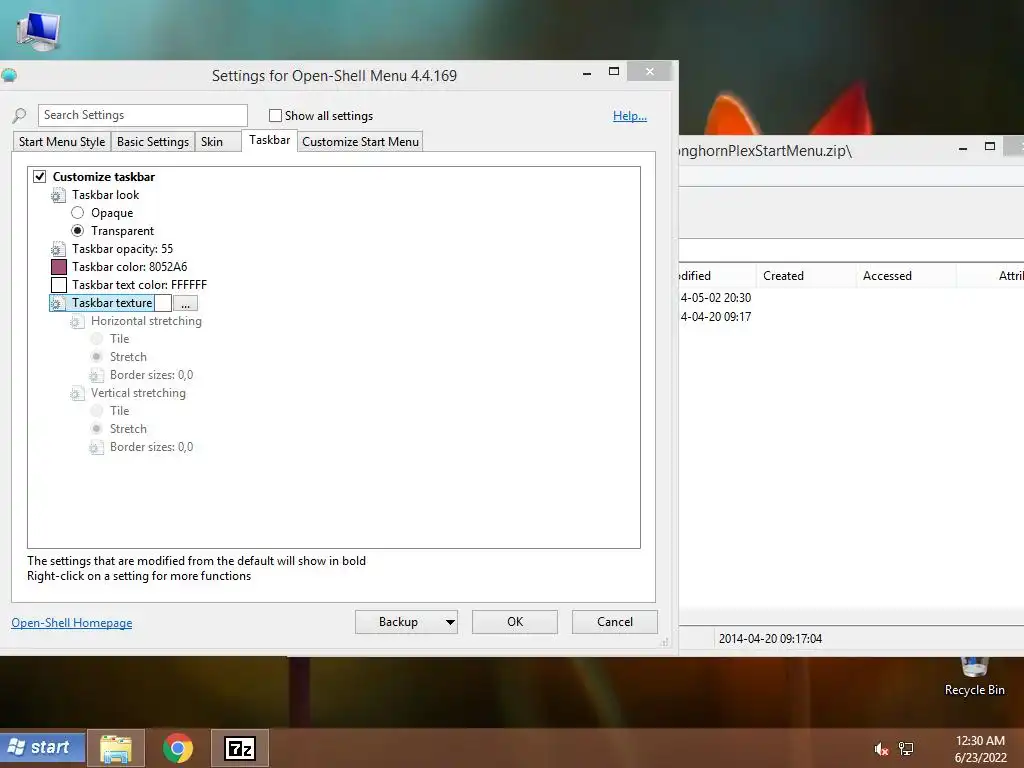Sort by Created column in 7-Zip window
This screenshot has width=1024, height=768.
tap(805, 276)
